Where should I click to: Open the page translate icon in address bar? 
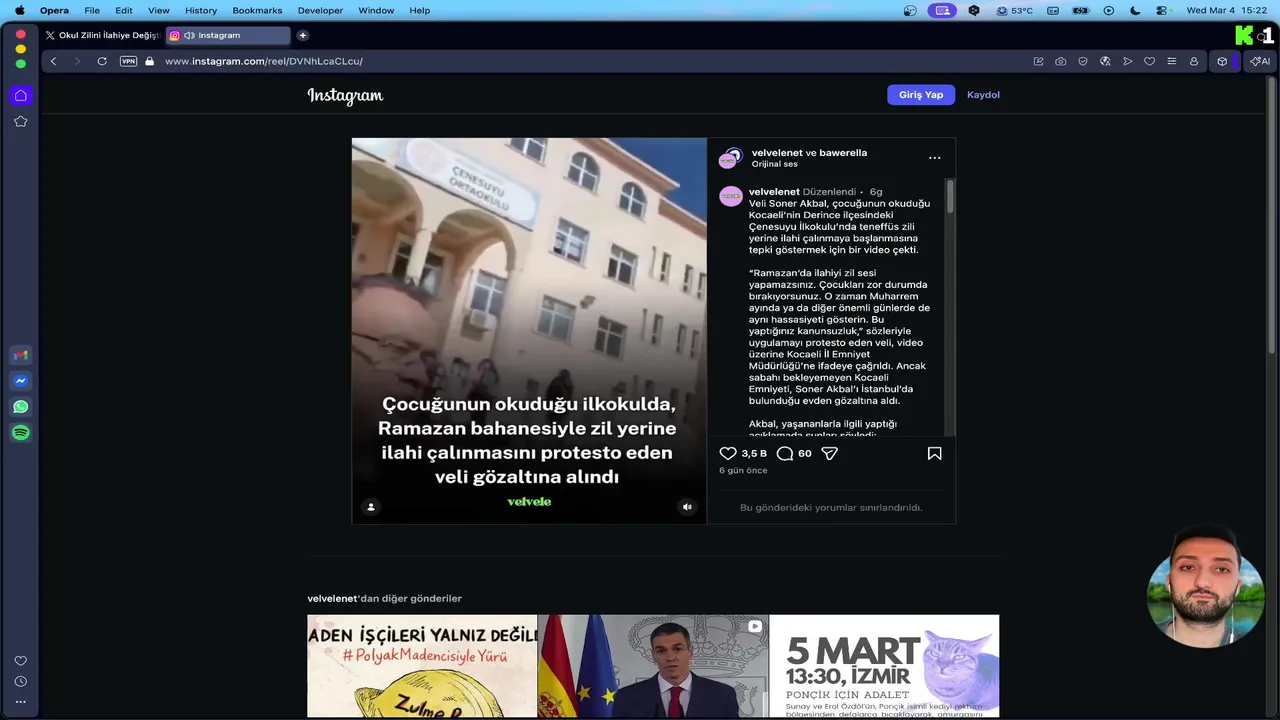[x=1105, y=61]
